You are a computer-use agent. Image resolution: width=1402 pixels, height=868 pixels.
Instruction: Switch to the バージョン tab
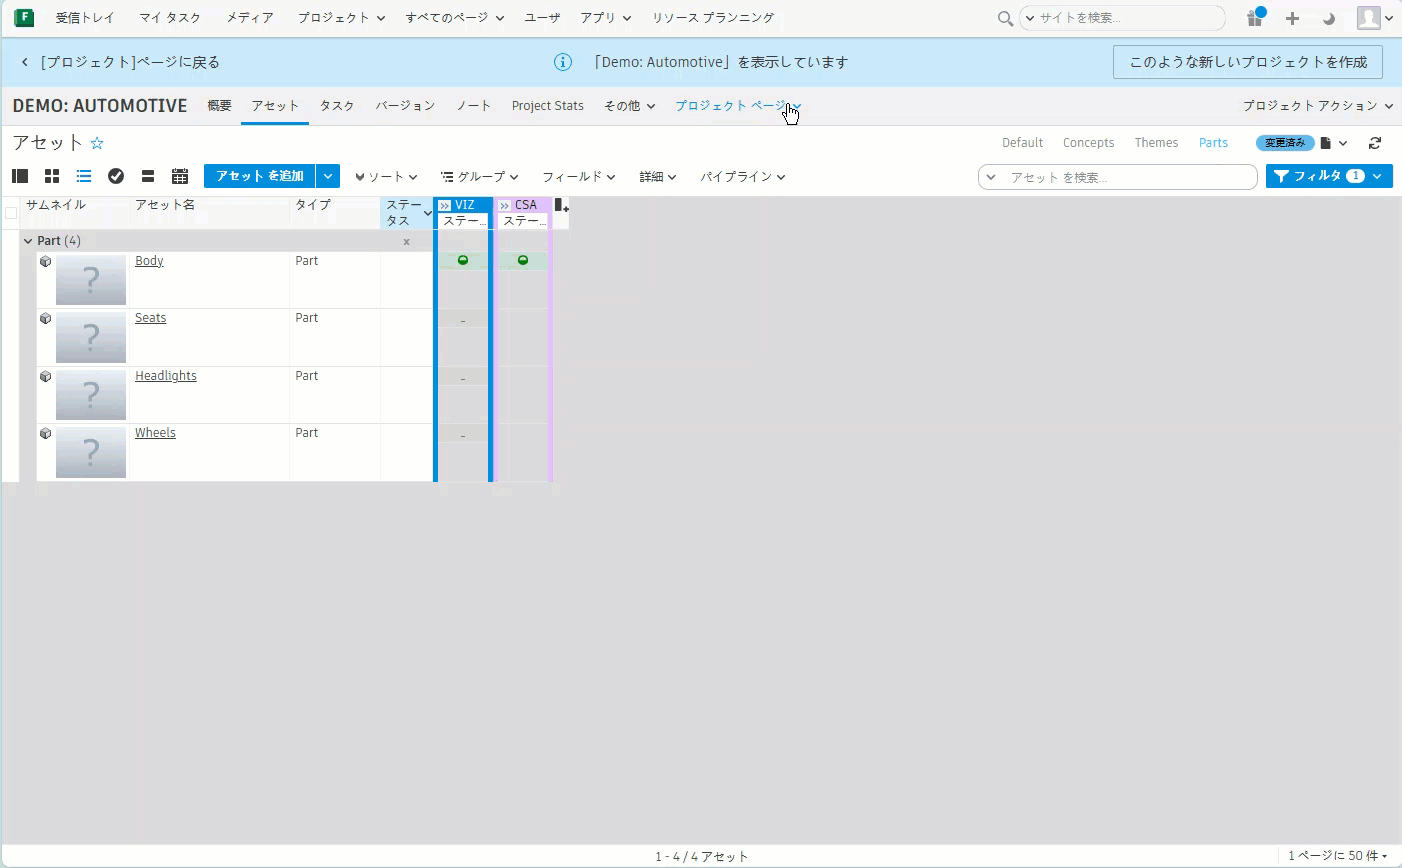(x=405, y=106)
